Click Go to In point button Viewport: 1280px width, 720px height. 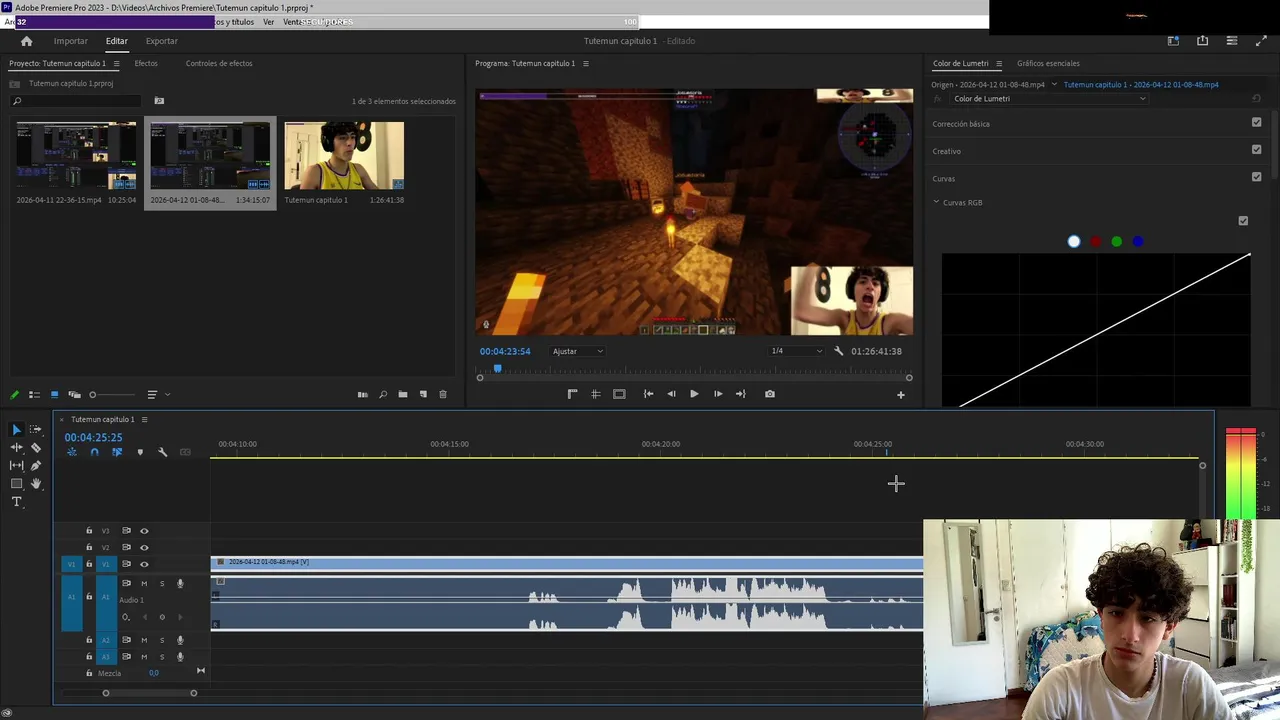[x=648, y=394]
